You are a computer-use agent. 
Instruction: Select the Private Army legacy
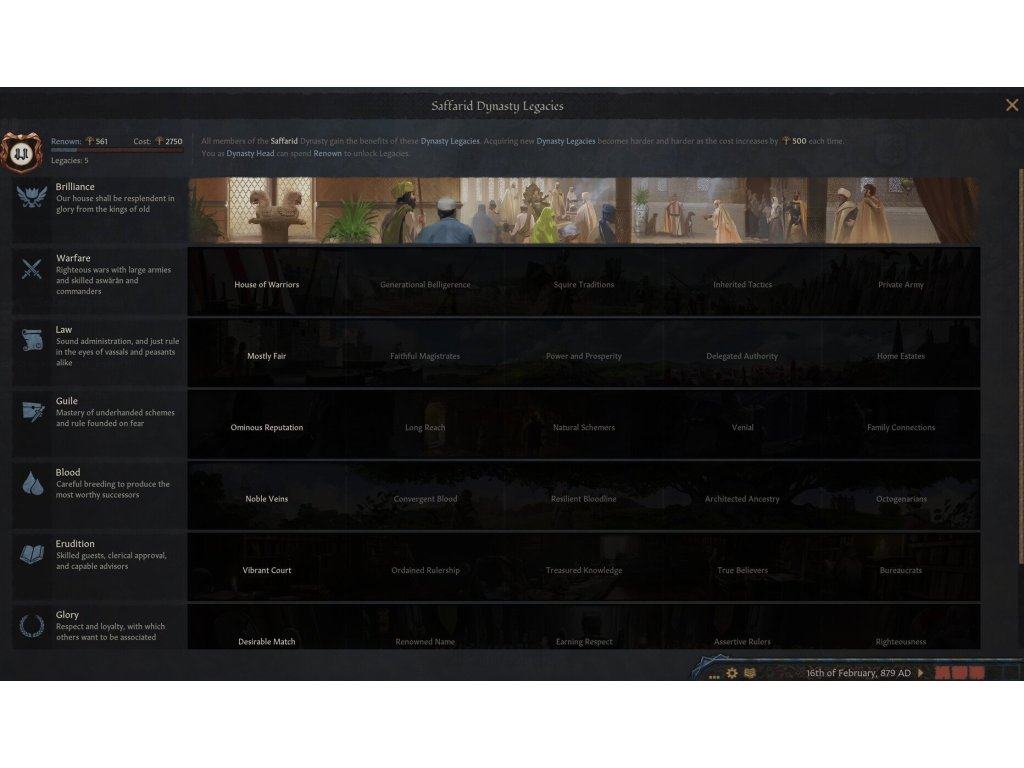tap(901, 285)
